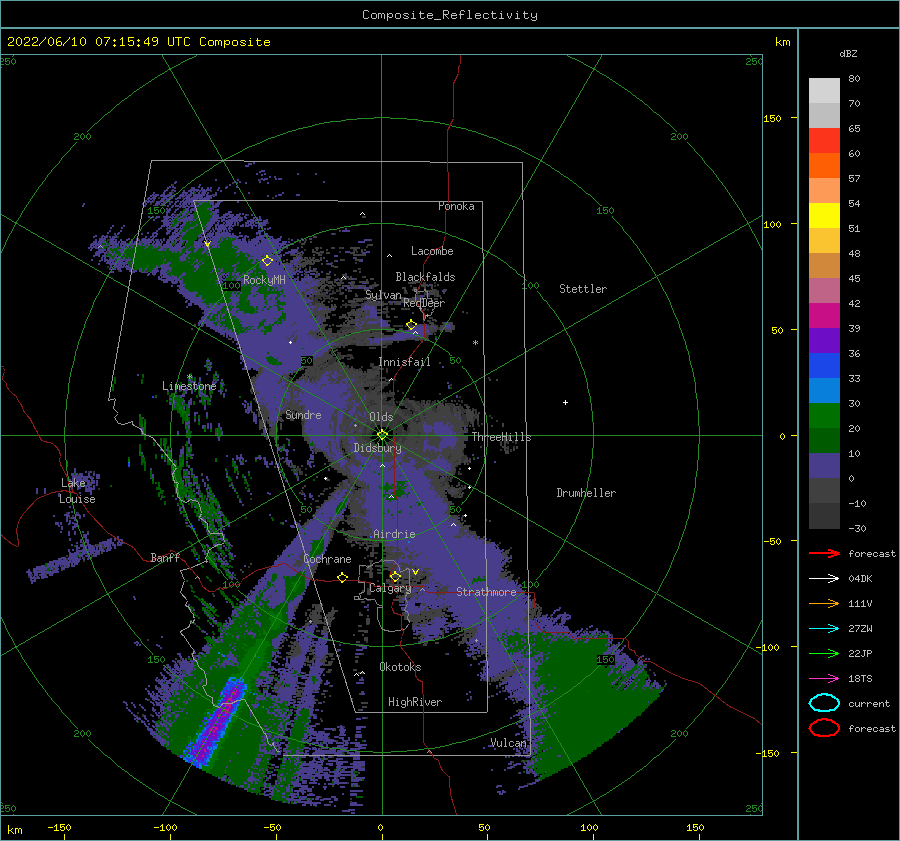The height and width of the screenshot is (841, 900).
Task: Click the yellow diamond marker near Cochrane
Action: (342, 577)
